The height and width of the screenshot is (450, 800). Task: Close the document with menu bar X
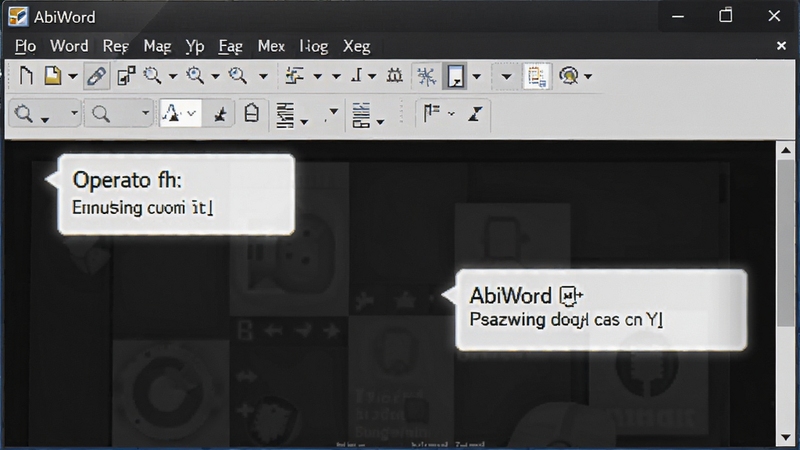click(x=781, y=46)
